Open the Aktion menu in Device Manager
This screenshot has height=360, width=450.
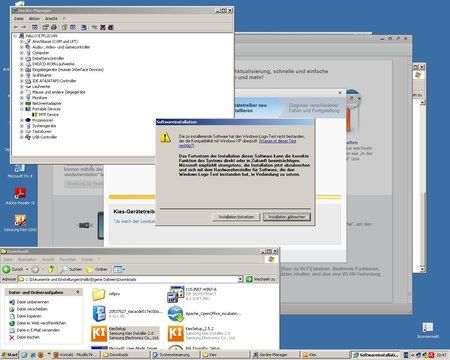[34, 19]
